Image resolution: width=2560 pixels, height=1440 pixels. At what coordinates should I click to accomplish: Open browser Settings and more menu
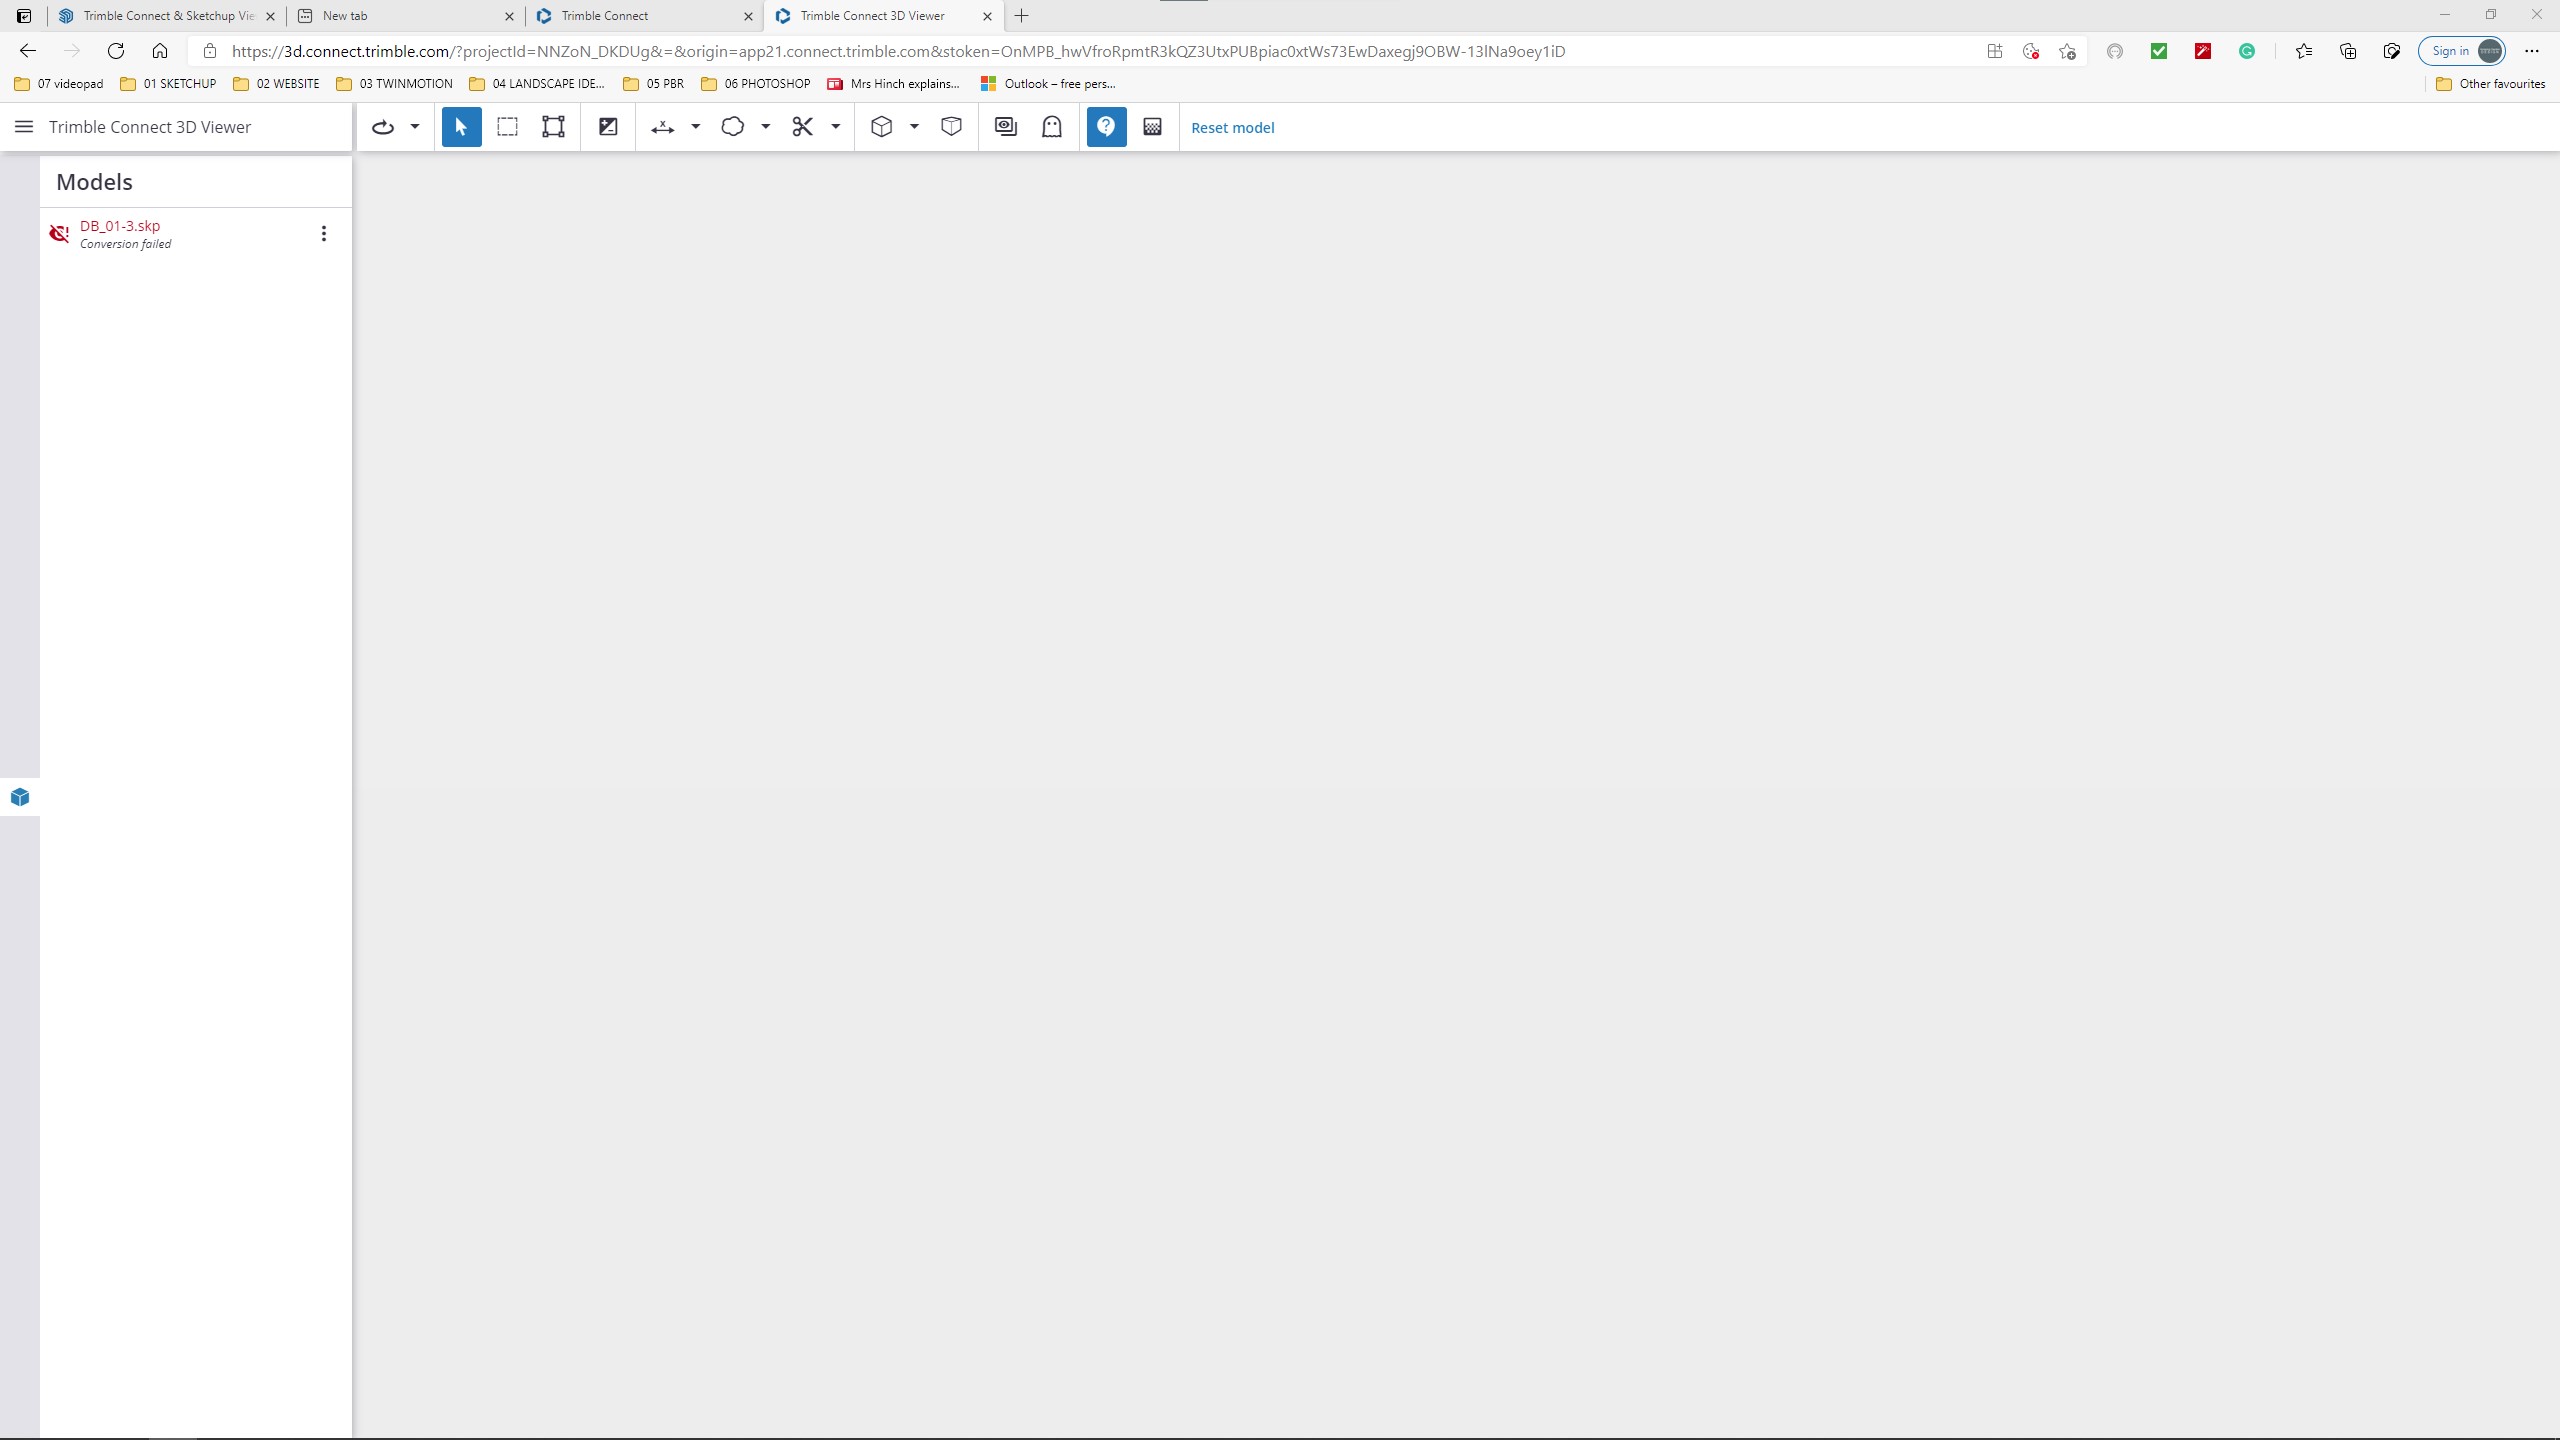pyautogui.click(x=2532, y=51)
